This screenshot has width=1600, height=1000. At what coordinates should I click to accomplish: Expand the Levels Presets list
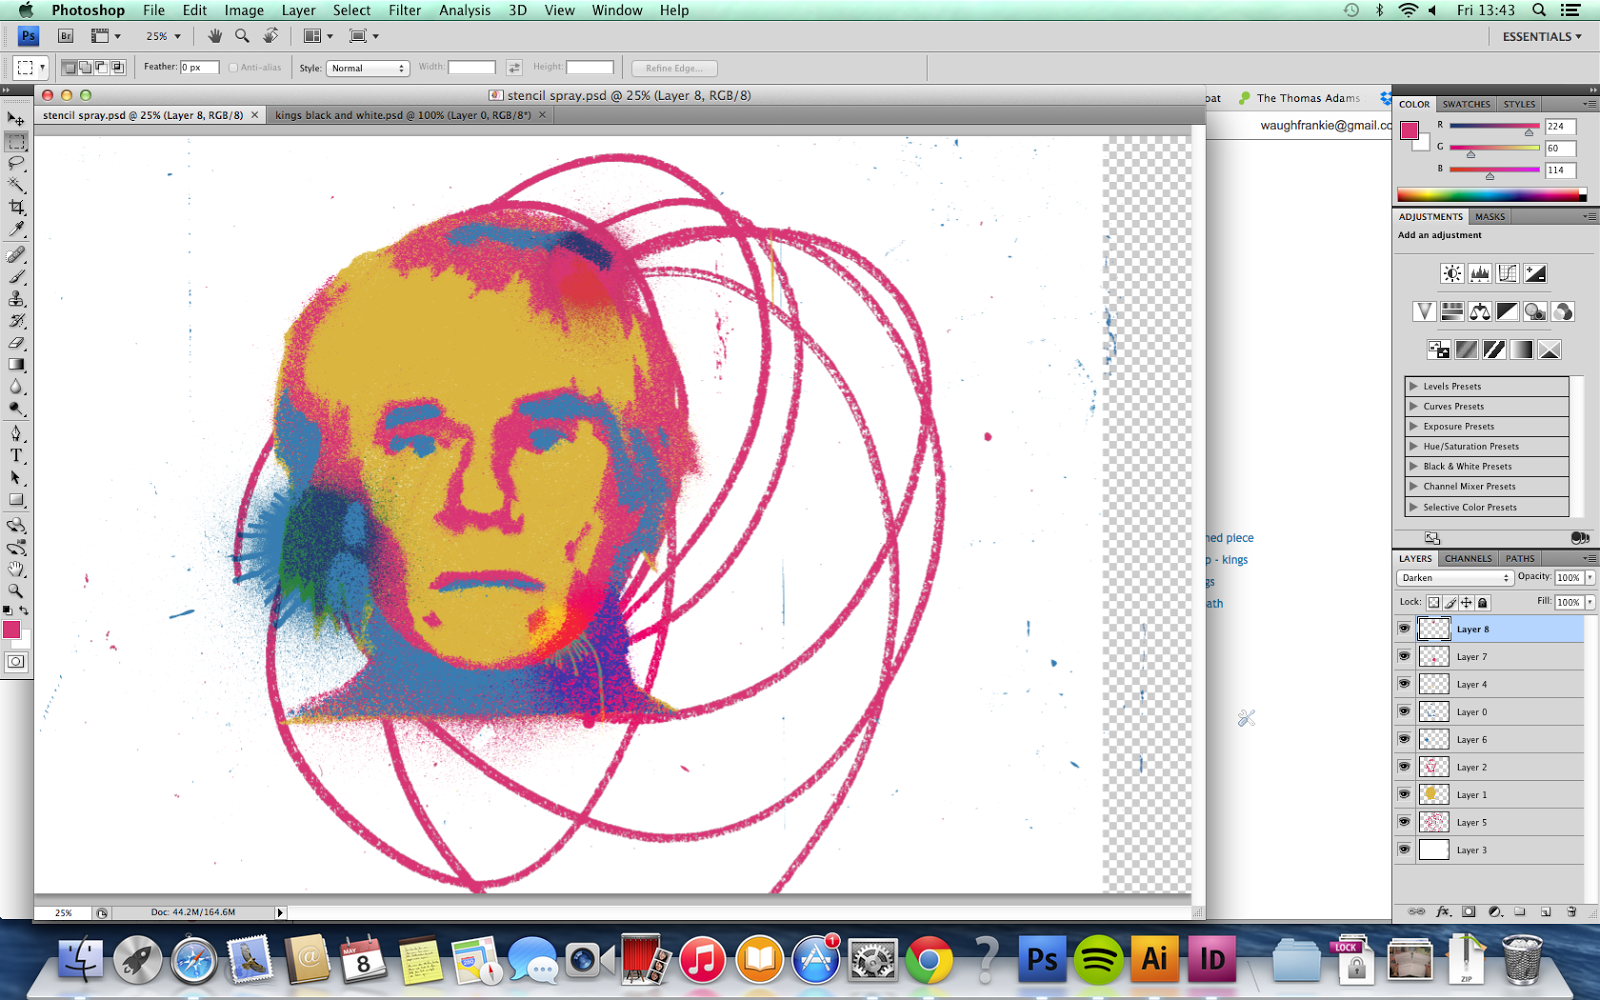(x=1414, y=386)
